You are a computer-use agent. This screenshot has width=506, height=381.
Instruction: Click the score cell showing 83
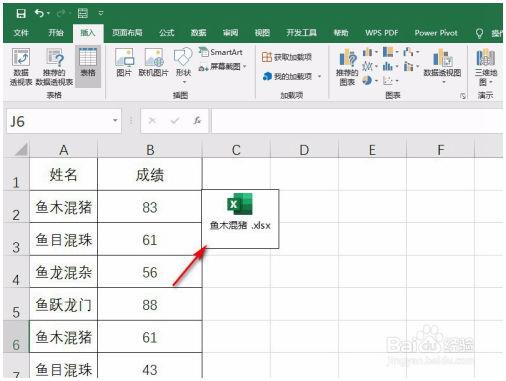[150, 207]
